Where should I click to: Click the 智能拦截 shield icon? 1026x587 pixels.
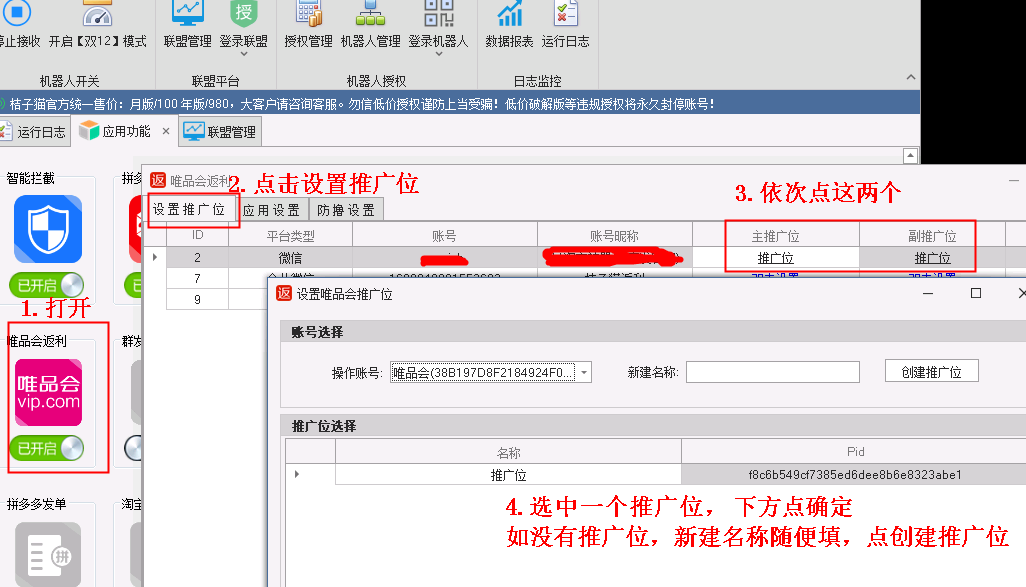point(48,229)
